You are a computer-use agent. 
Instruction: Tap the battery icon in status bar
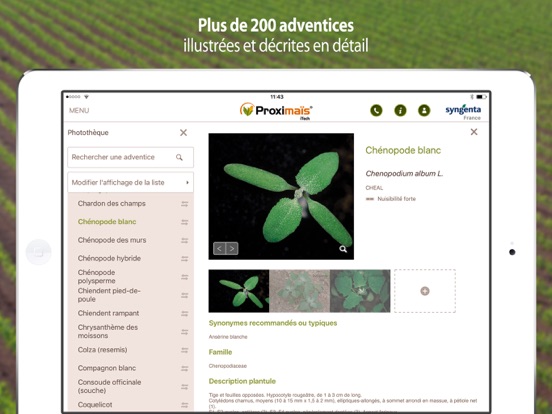(481, 96)
